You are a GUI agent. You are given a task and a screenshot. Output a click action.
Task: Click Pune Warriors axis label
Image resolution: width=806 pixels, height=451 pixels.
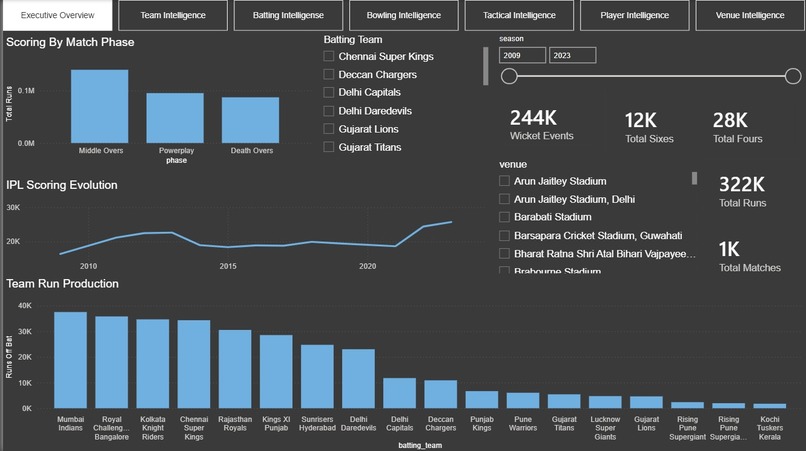(x=523, y=424)
